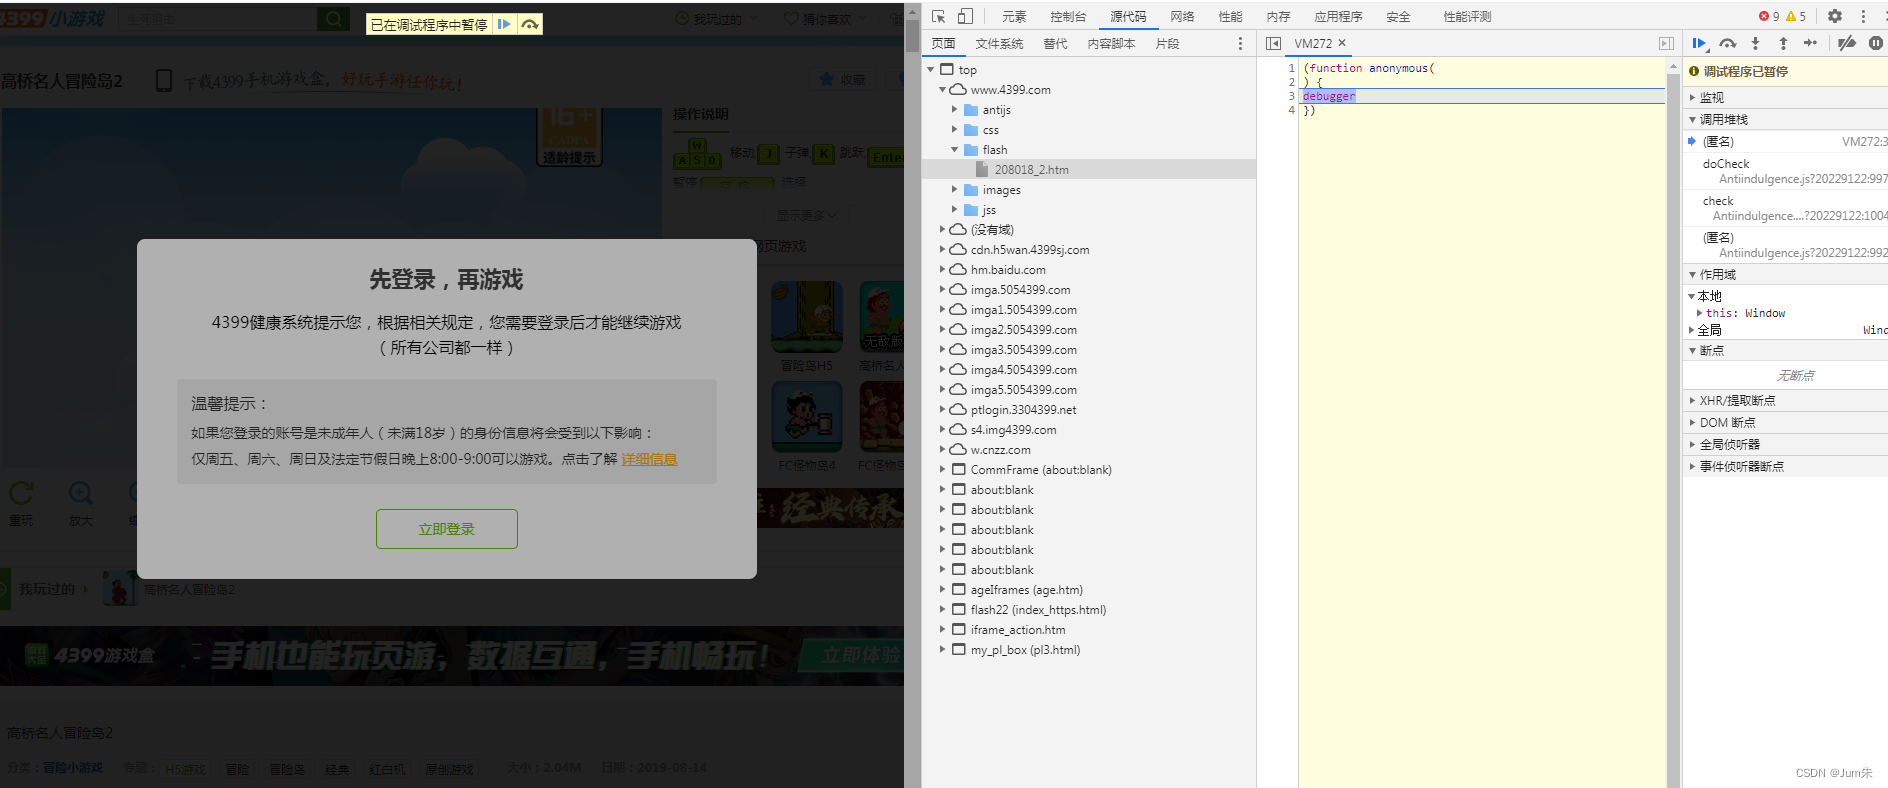Expand the css folder
Viewport: 1888px width, 788px height.
[x=954, y=129]
